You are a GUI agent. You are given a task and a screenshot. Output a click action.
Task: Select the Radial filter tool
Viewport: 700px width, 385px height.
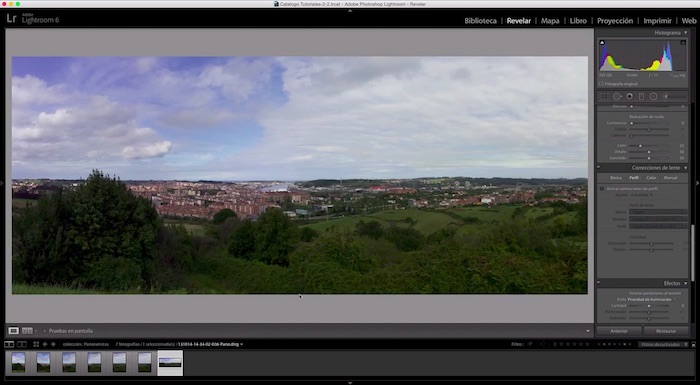click(x=653, y=96)
